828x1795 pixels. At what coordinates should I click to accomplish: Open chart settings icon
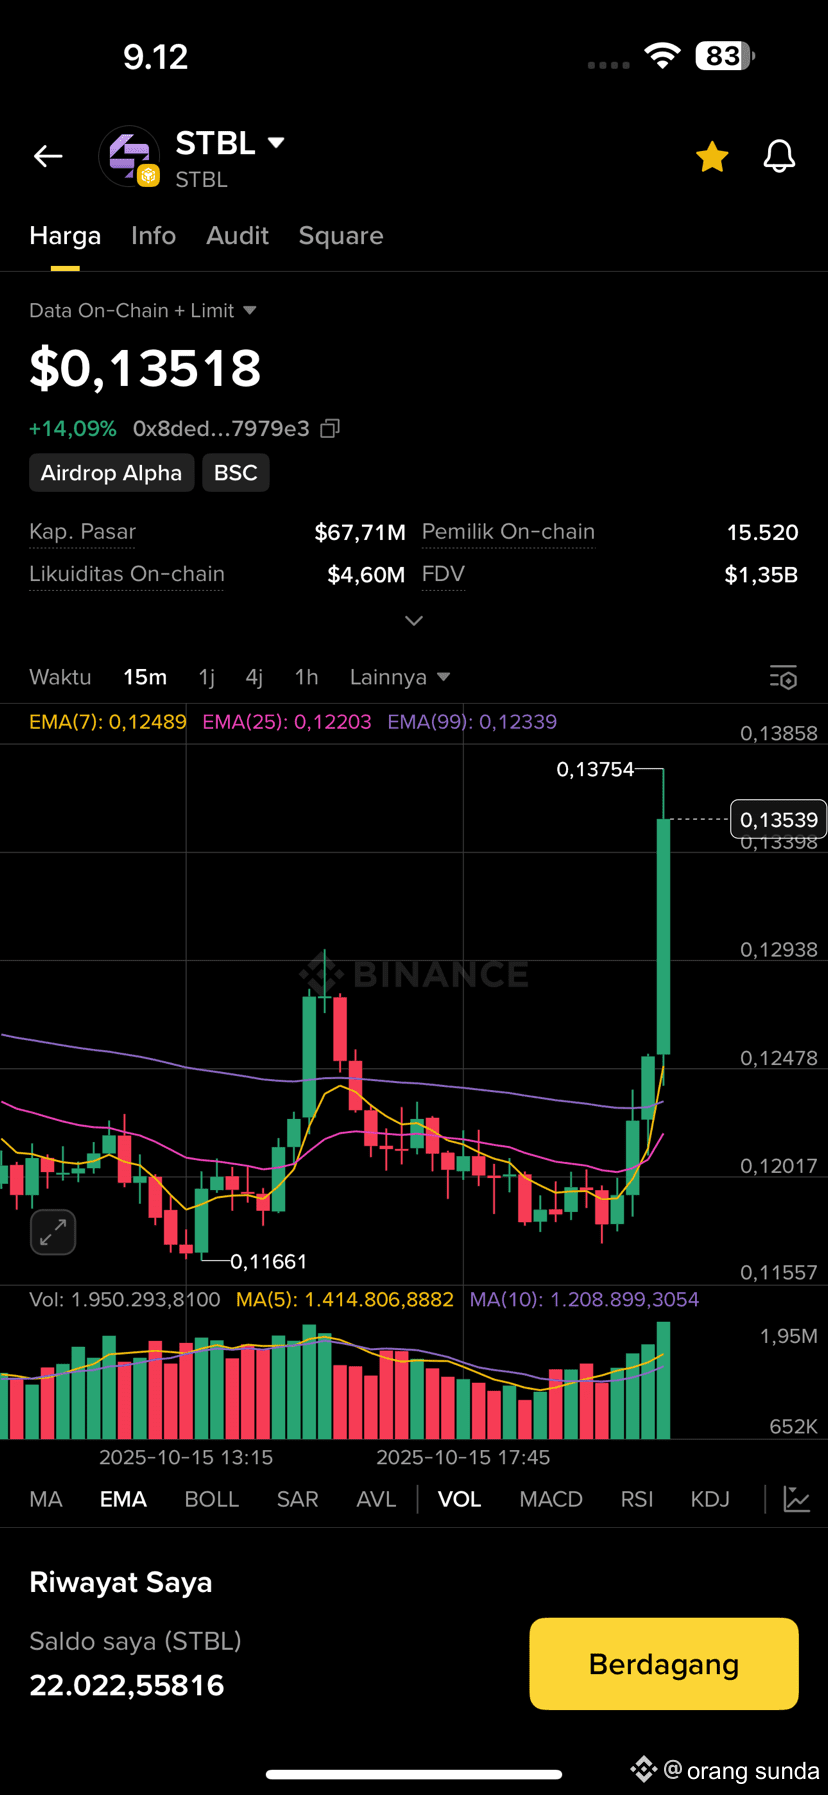[x=783, y=678]
